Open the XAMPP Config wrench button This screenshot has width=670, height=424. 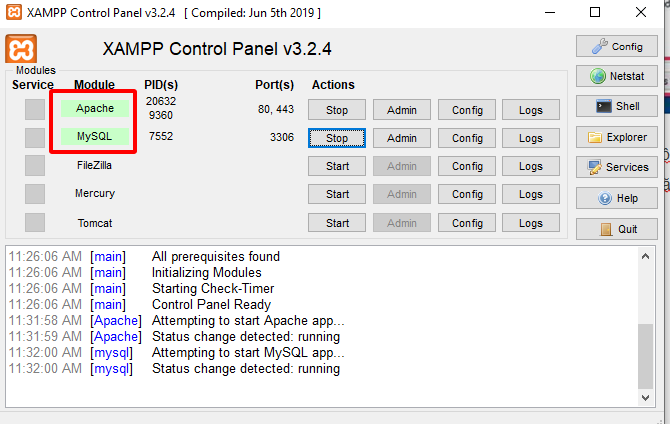(x=617, y=46)
